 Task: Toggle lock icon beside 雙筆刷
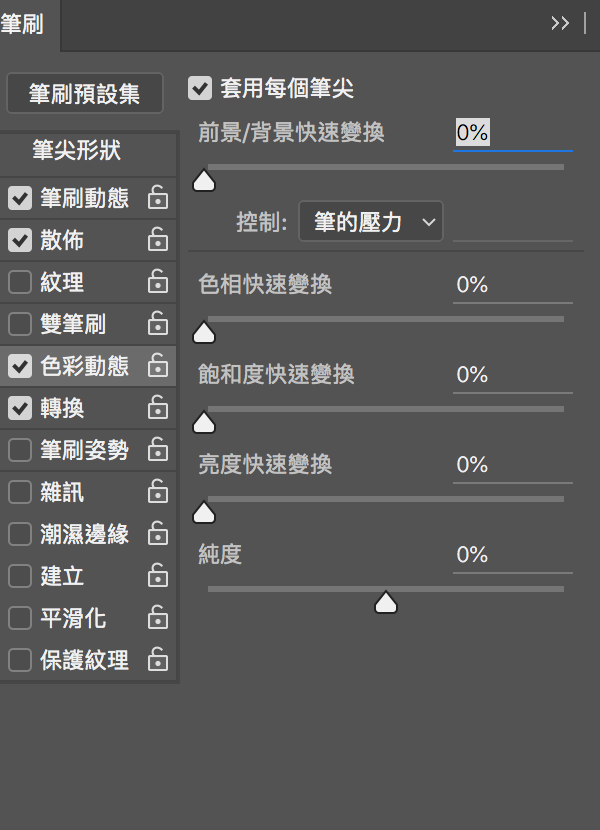158,323
